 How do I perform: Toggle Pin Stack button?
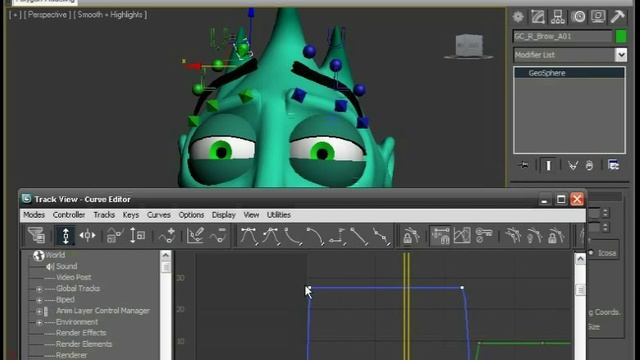524,165
